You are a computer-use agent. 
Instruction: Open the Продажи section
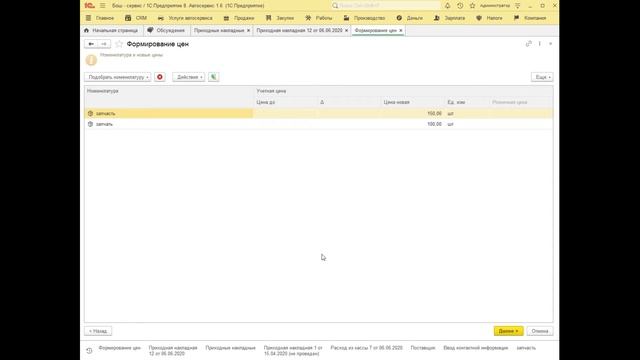pyautogui.click(x=239, y=18)
